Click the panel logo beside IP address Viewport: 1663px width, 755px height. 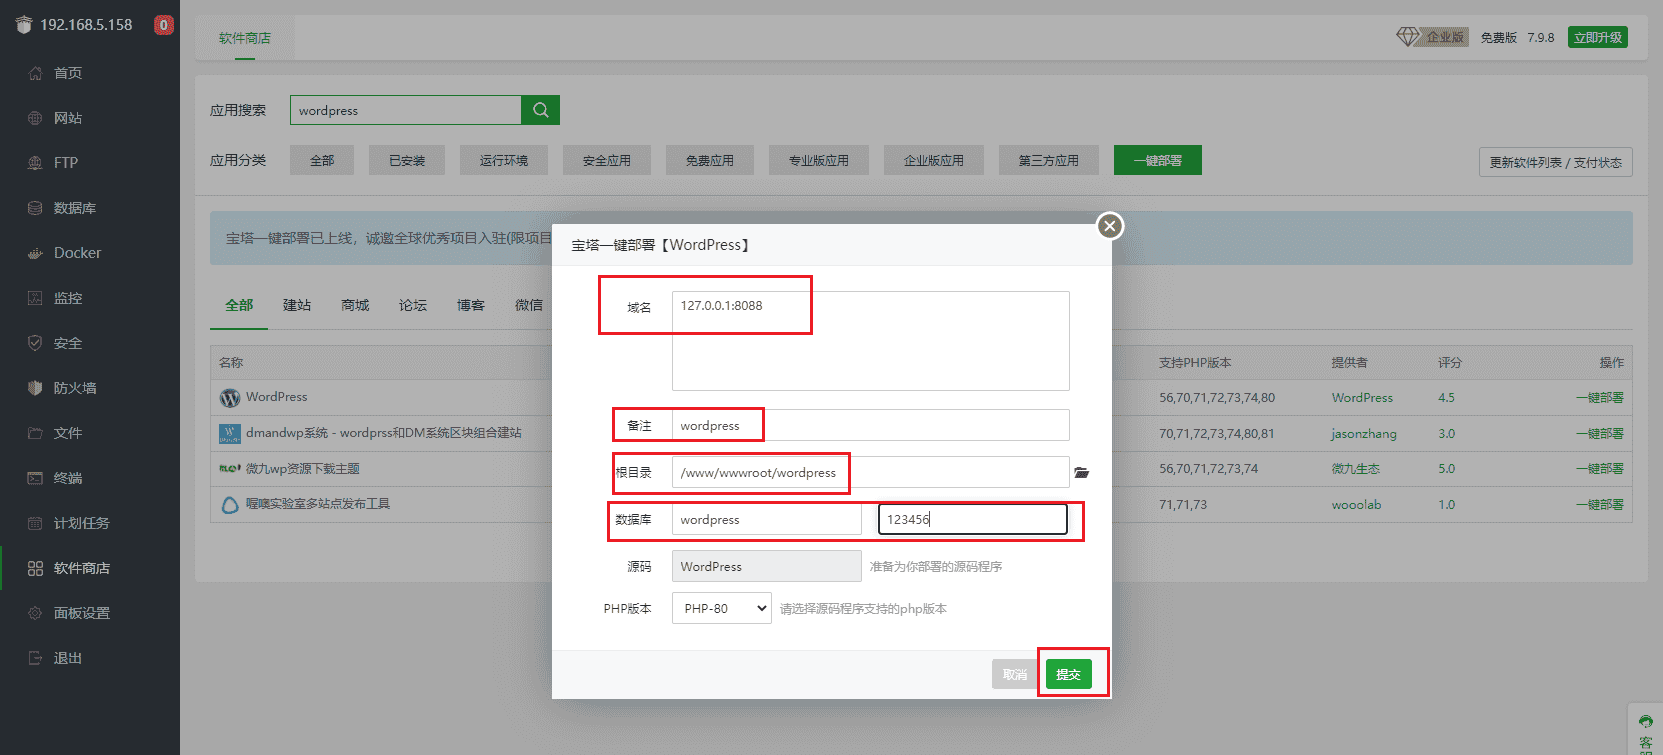(24, 25)
